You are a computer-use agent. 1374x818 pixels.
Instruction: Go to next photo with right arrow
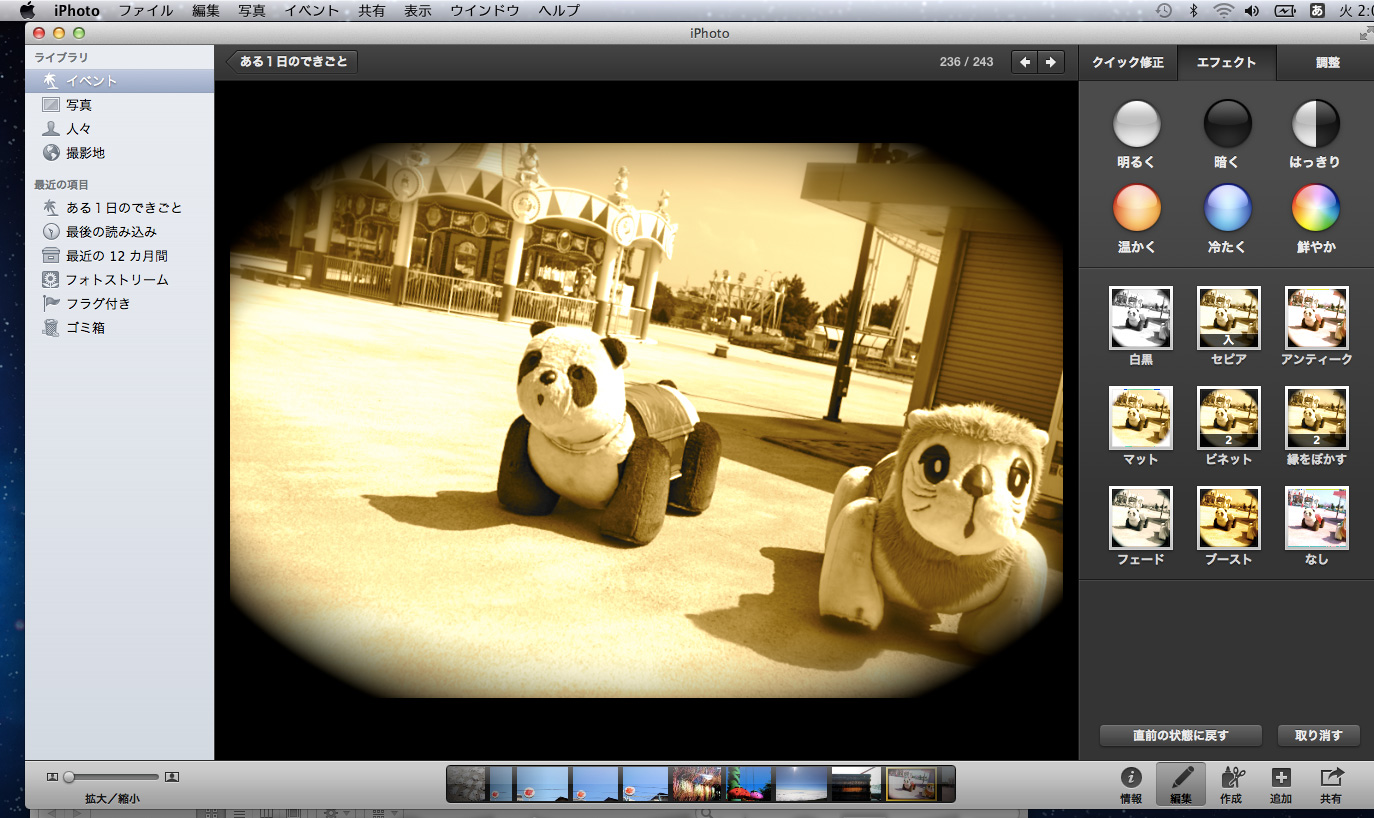pos(1050,62)
